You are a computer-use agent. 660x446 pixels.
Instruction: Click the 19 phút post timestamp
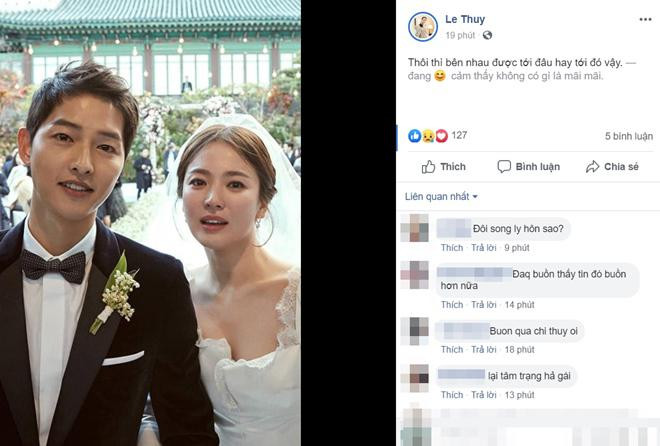(x=460, y=35)
